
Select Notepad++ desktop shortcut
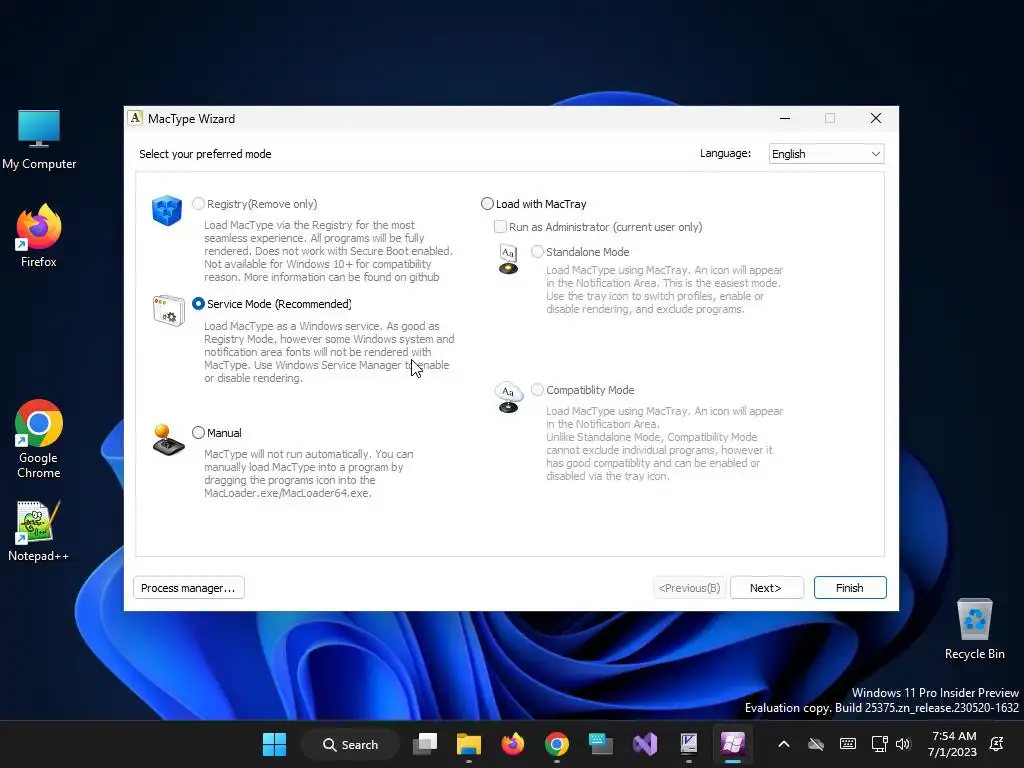(x=39, y=531)
